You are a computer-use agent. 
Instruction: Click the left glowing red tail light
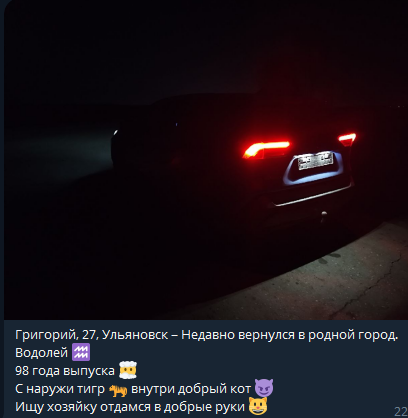point(266,150)
